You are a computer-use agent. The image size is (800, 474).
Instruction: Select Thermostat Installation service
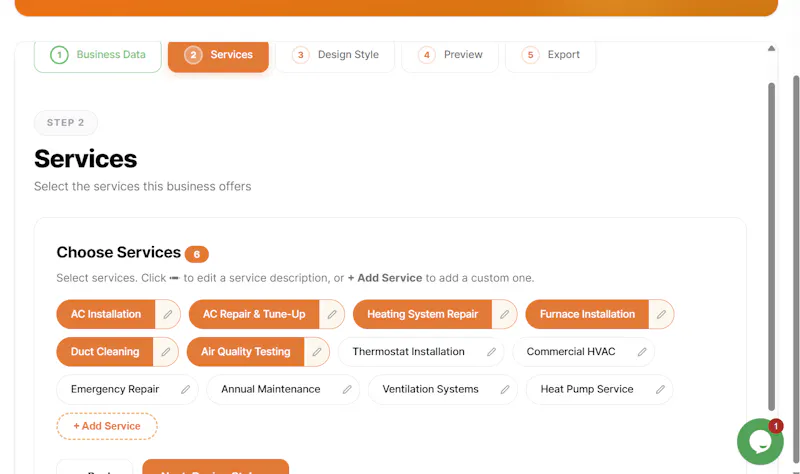pos(408,352)
